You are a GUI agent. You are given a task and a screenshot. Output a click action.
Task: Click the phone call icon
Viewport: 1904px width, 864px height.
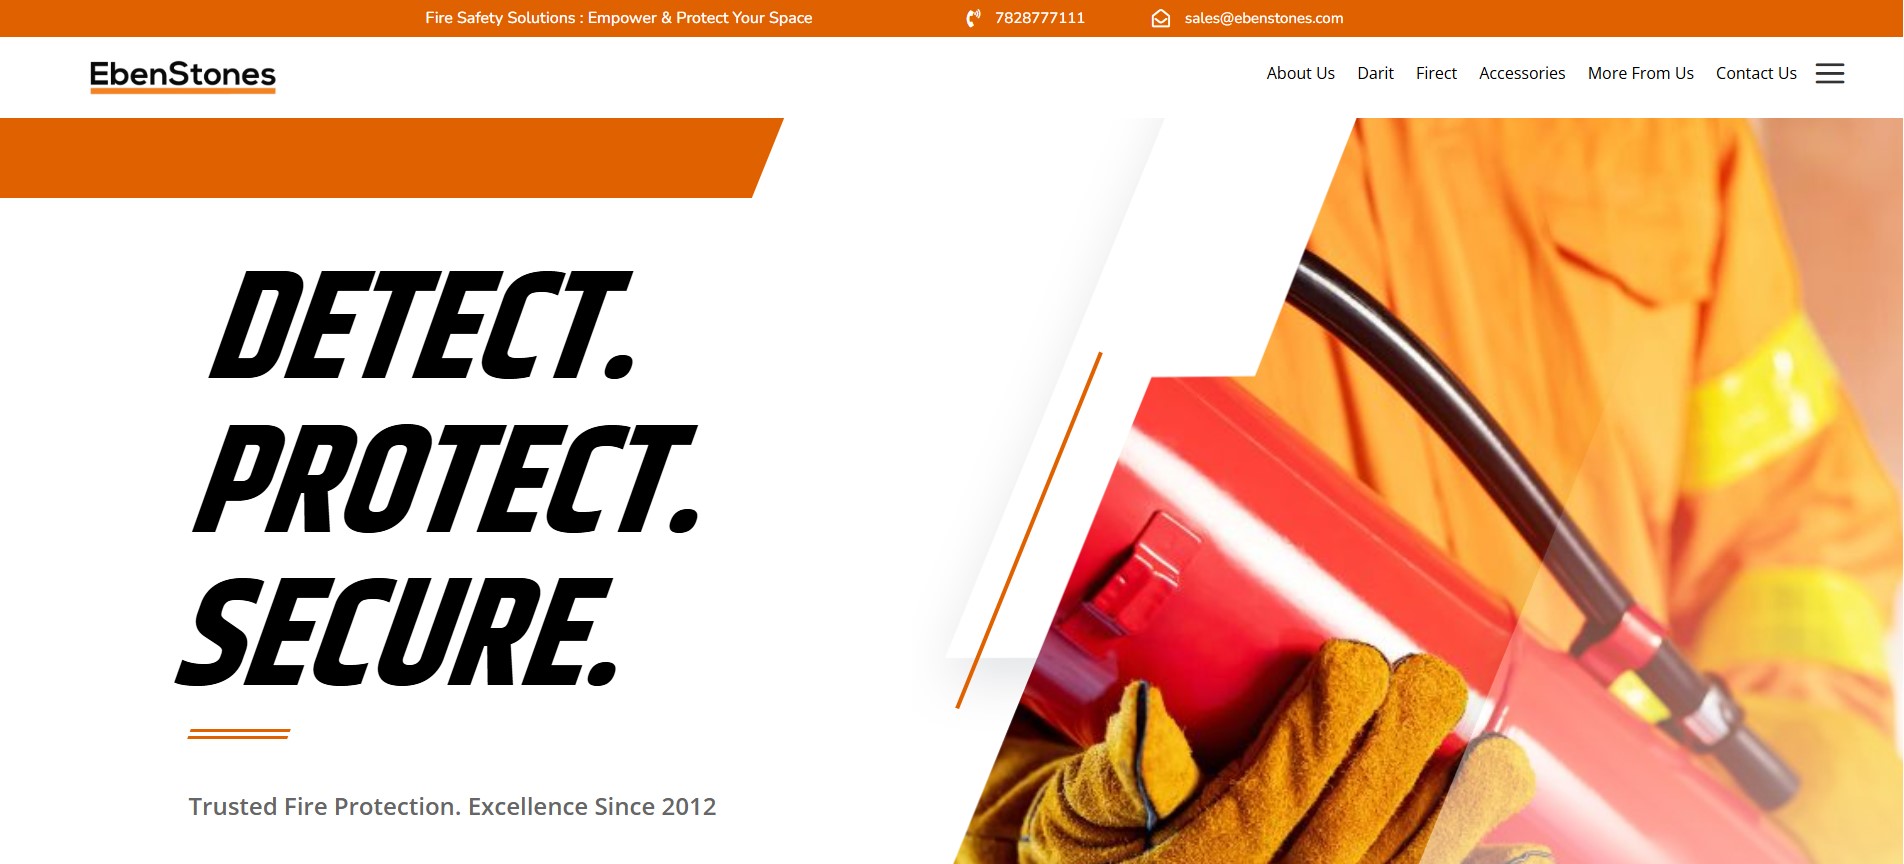973,18
